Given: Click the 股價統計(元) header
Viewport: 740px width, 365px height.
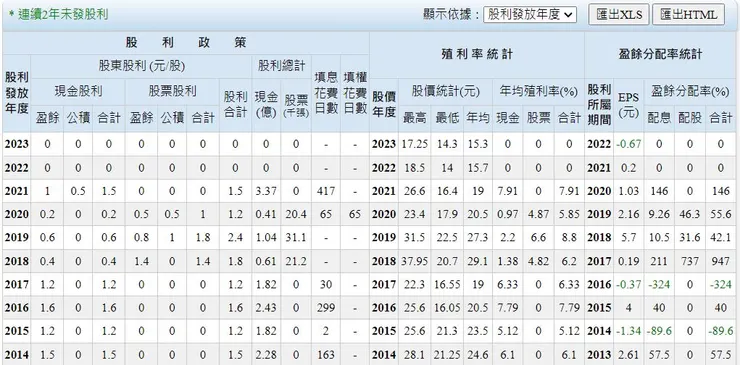Looking at the screenshot, I should pos(446,92).
